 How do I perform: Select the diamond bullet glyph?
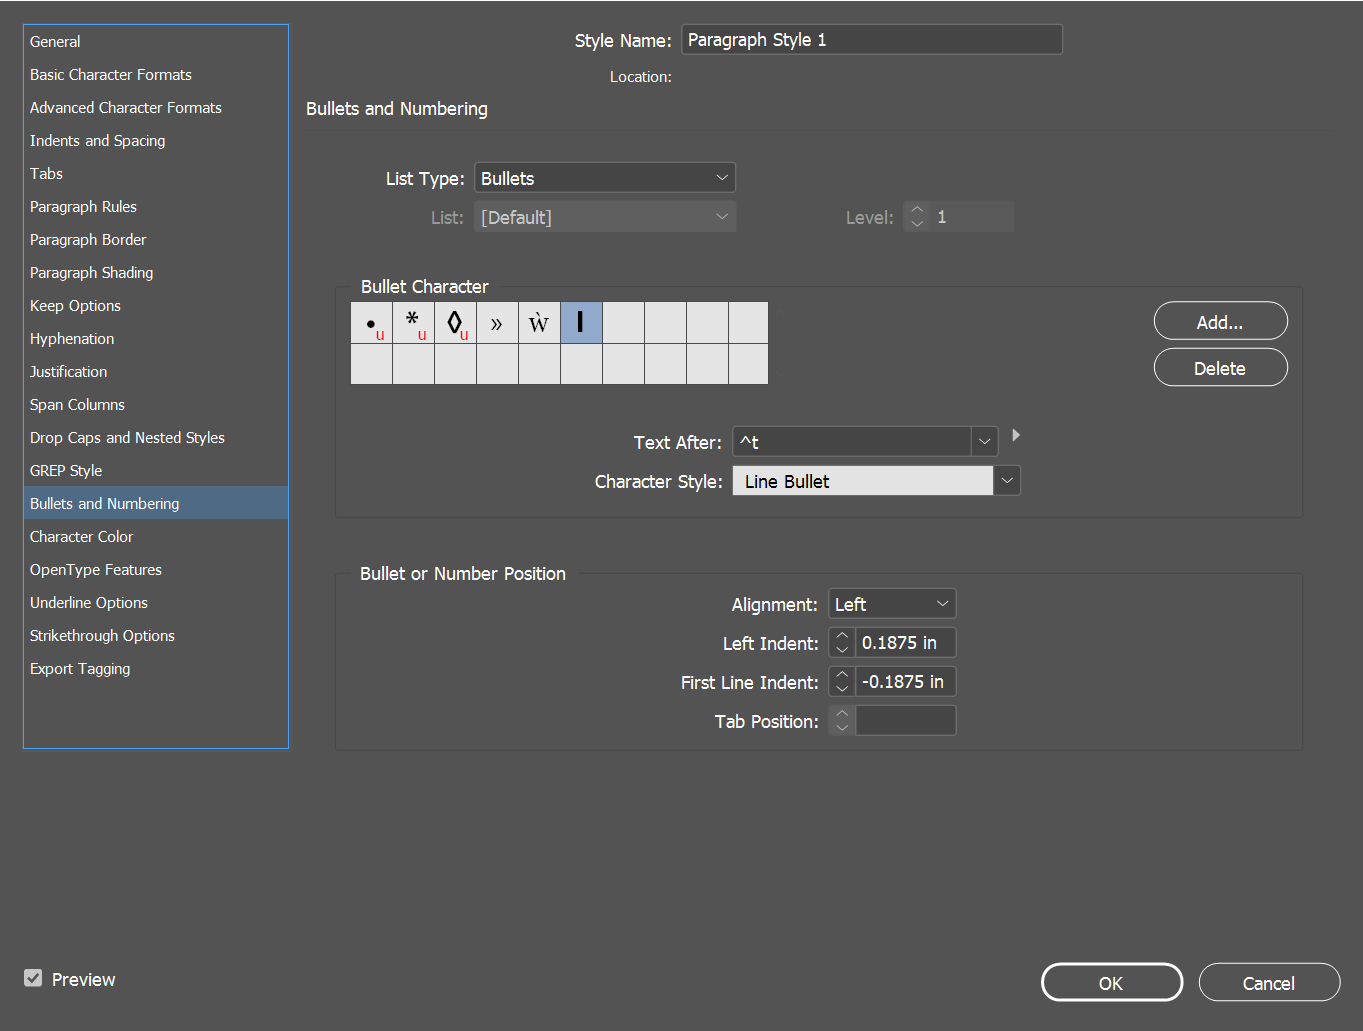pyautogui.click(x=456, y=323)
